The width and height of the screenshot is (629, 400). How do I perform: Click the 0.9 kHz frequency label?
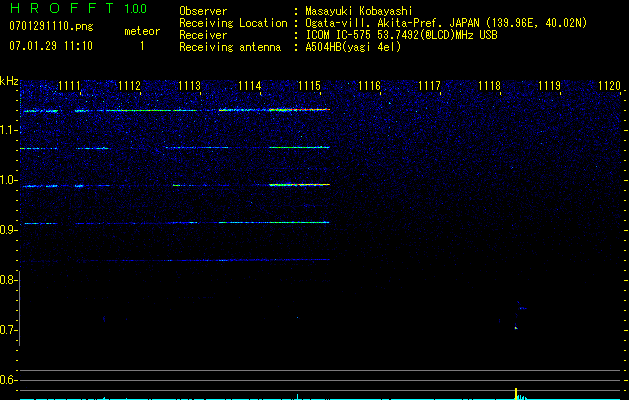[x=8, y=230]
